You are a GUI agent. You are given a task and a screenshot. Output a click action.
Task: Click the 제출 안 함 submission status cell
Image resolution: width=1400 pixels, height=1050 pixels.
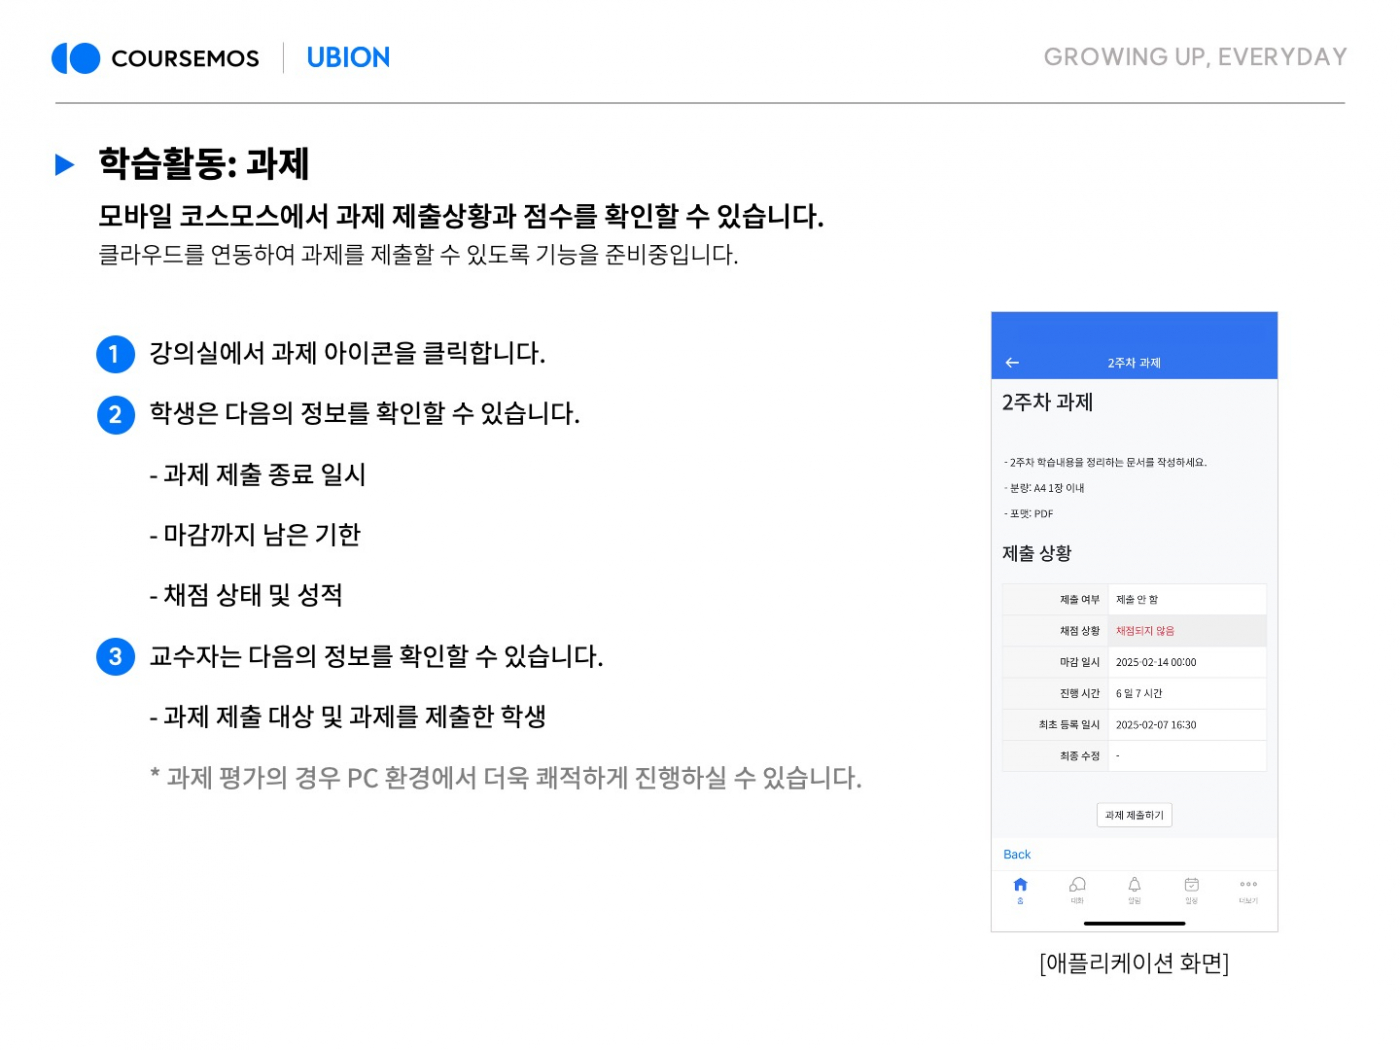pyautogui.click(x=1186, y=600)
